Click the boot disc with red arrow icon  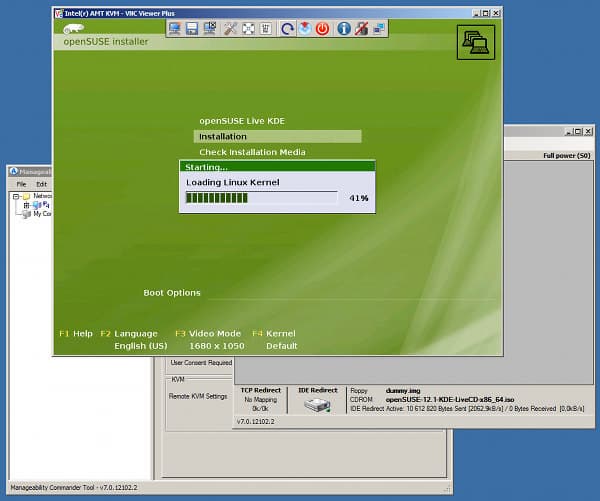tap(305, 29)
